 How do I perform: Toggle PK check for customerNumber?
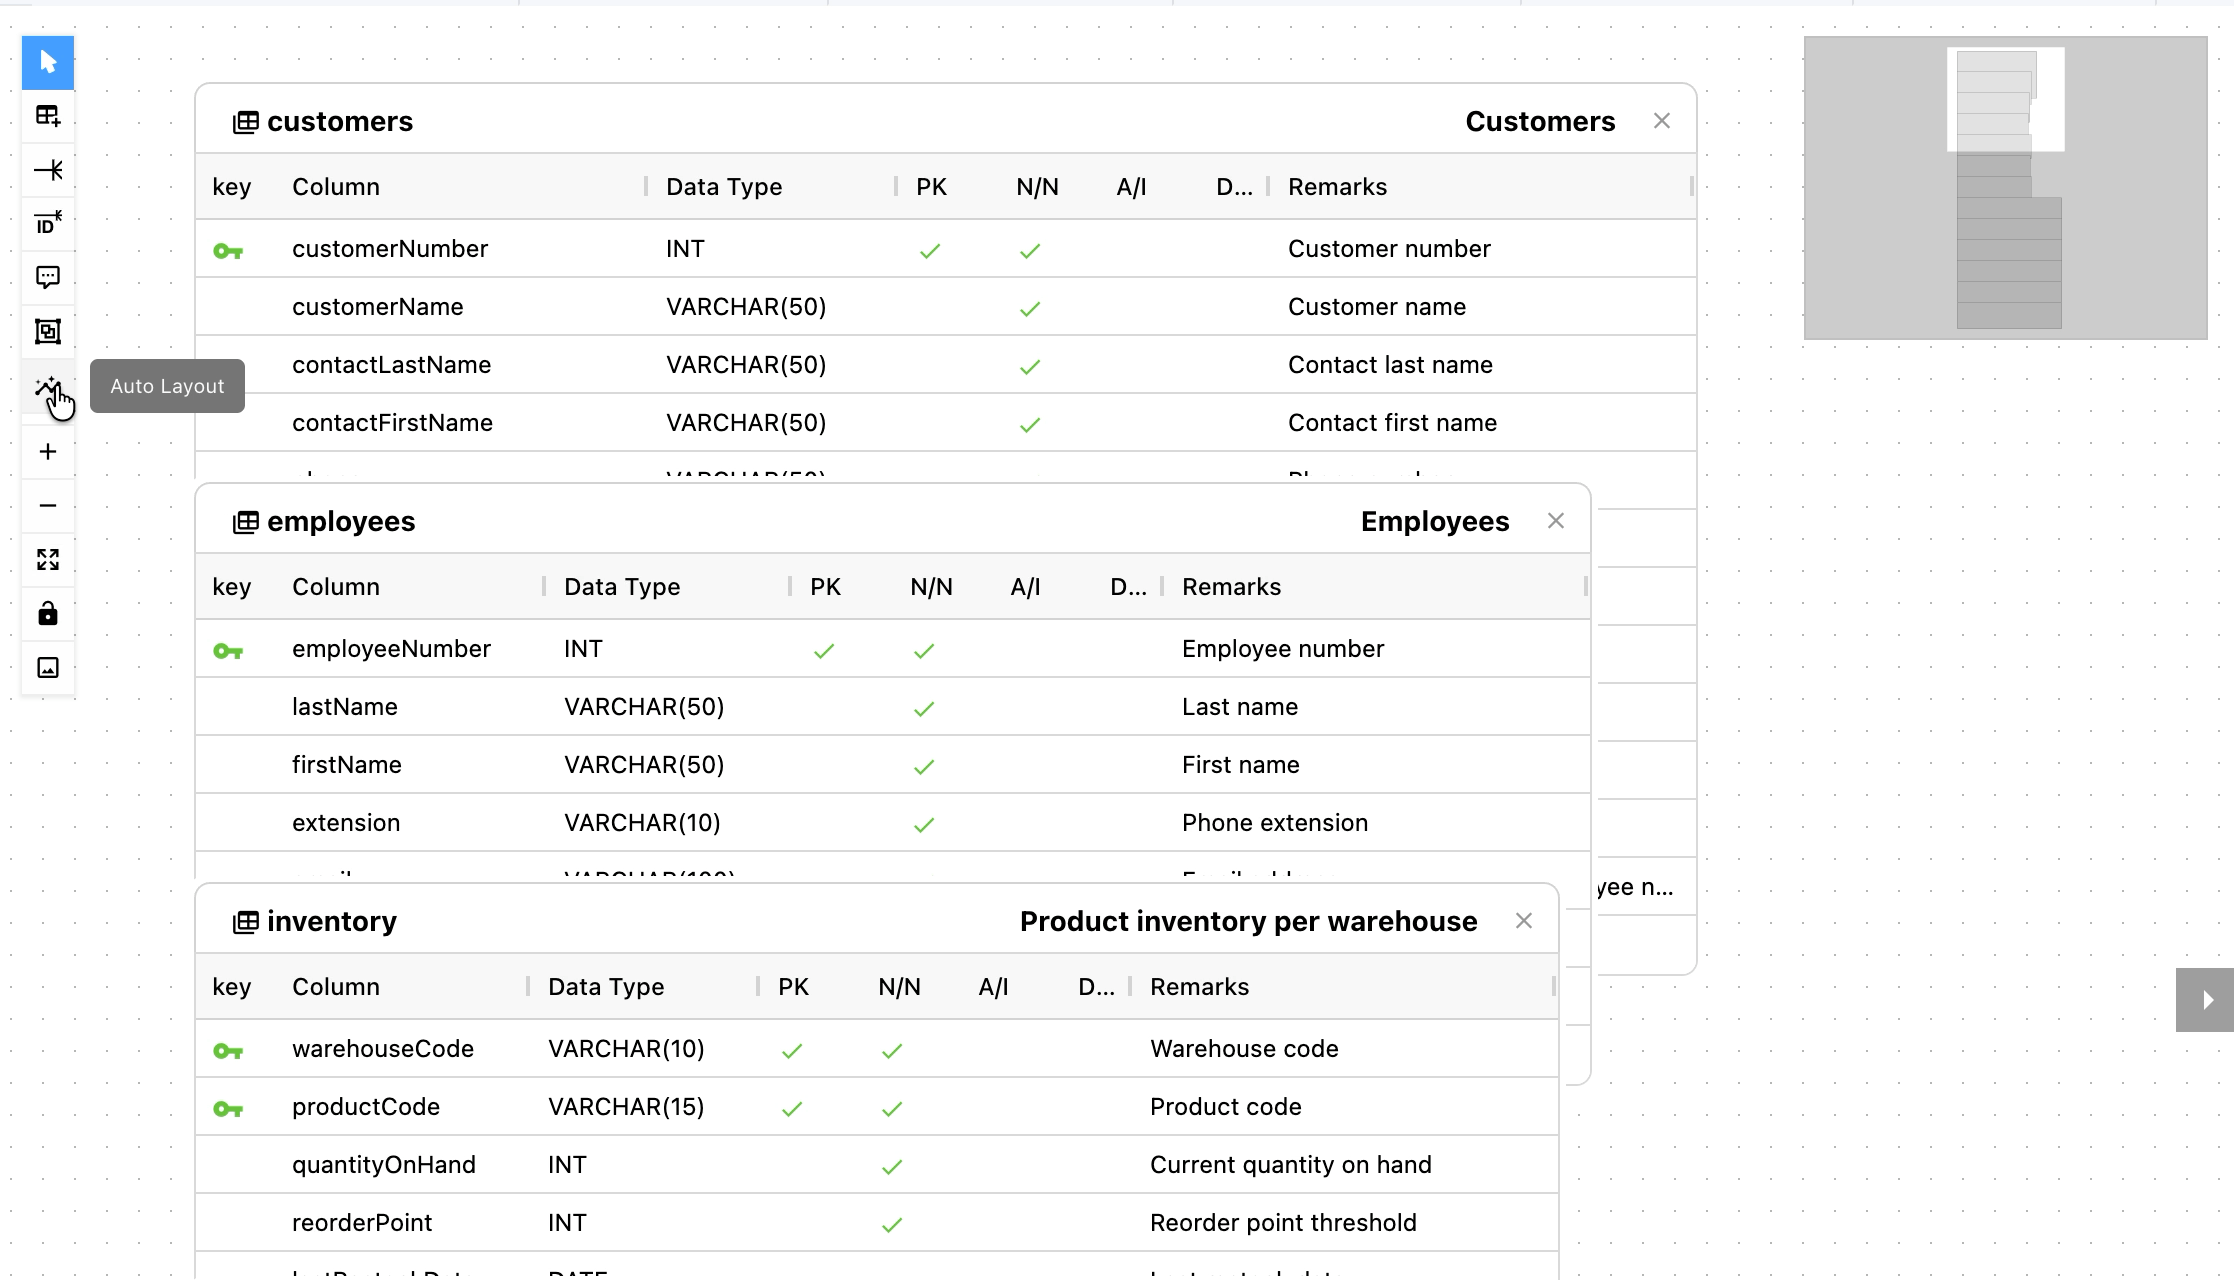pos(930,251)
